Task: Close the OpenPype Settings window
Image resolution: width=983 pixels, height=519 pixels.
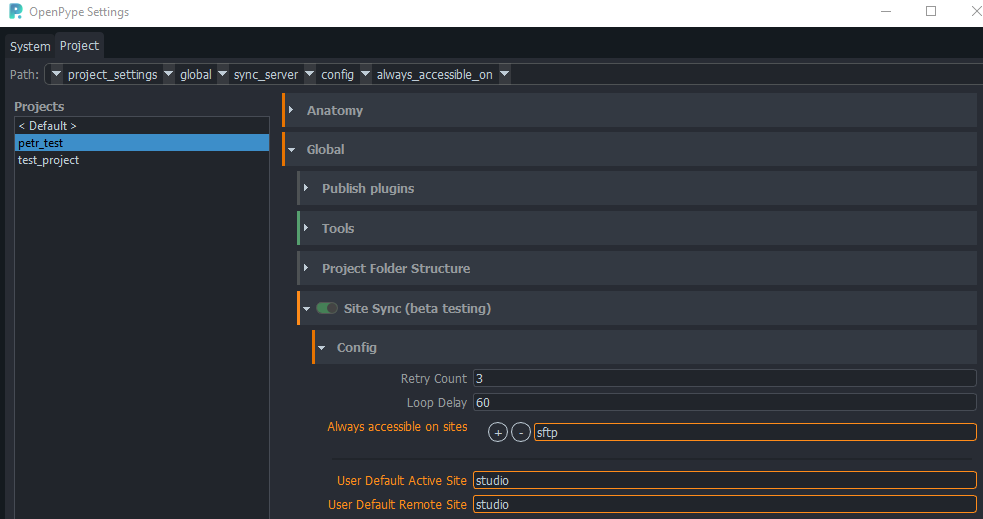Action: point(975,11)
